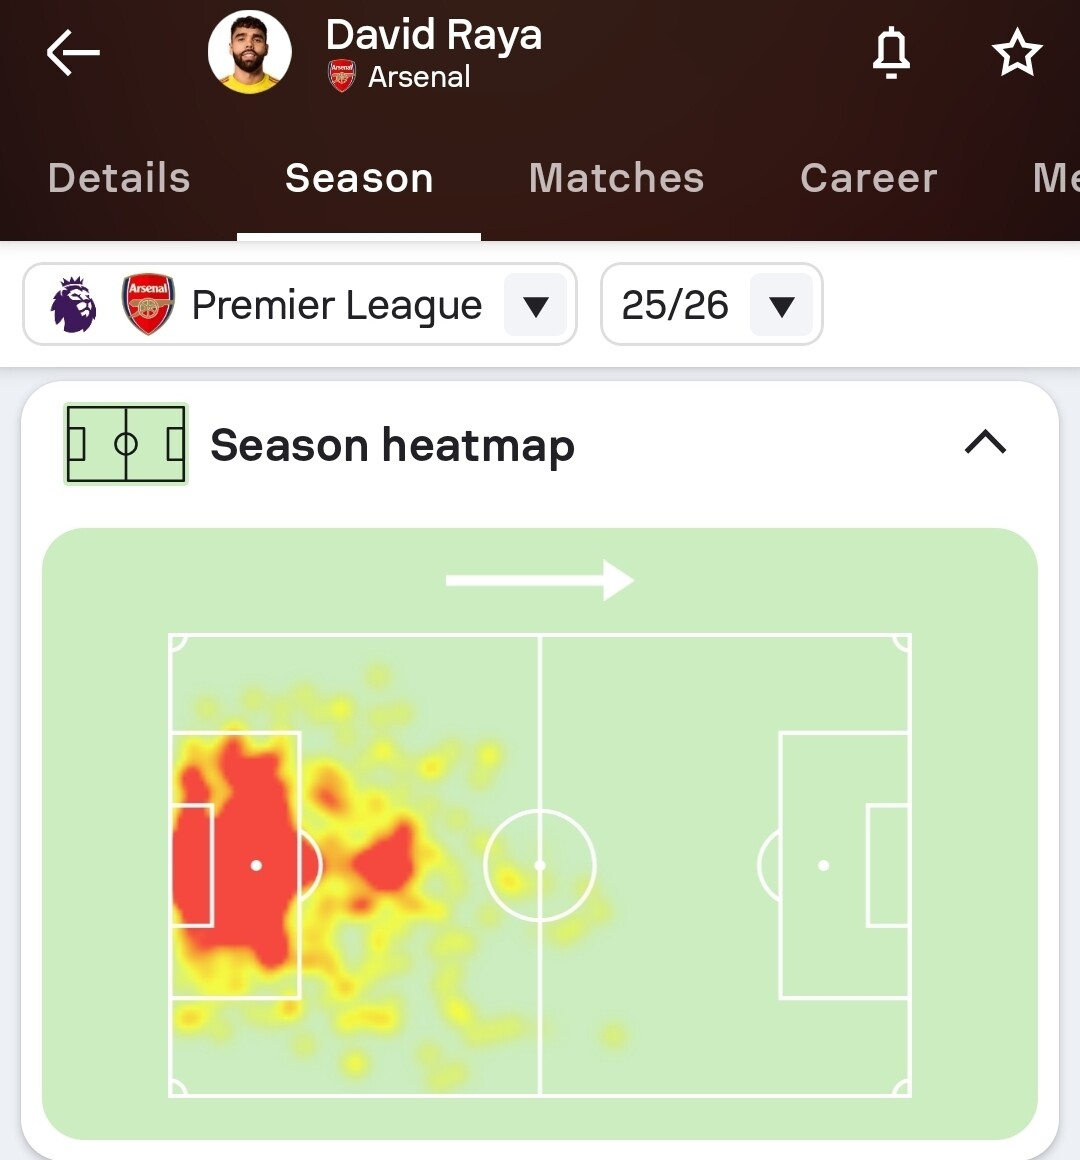
Task: Tap the Arsenal crest beside club name
Action: point(342,77)
